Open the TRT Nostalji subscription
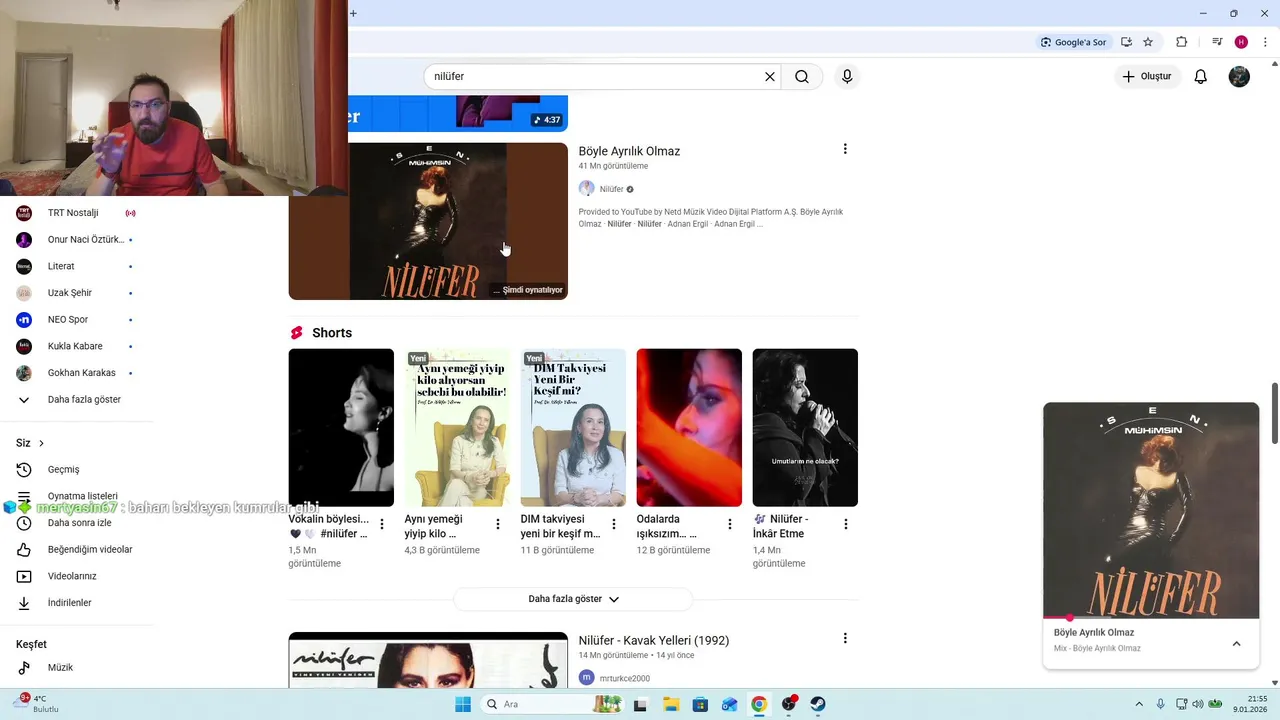Screen dimensions: 1280x720 coord(75,213)
